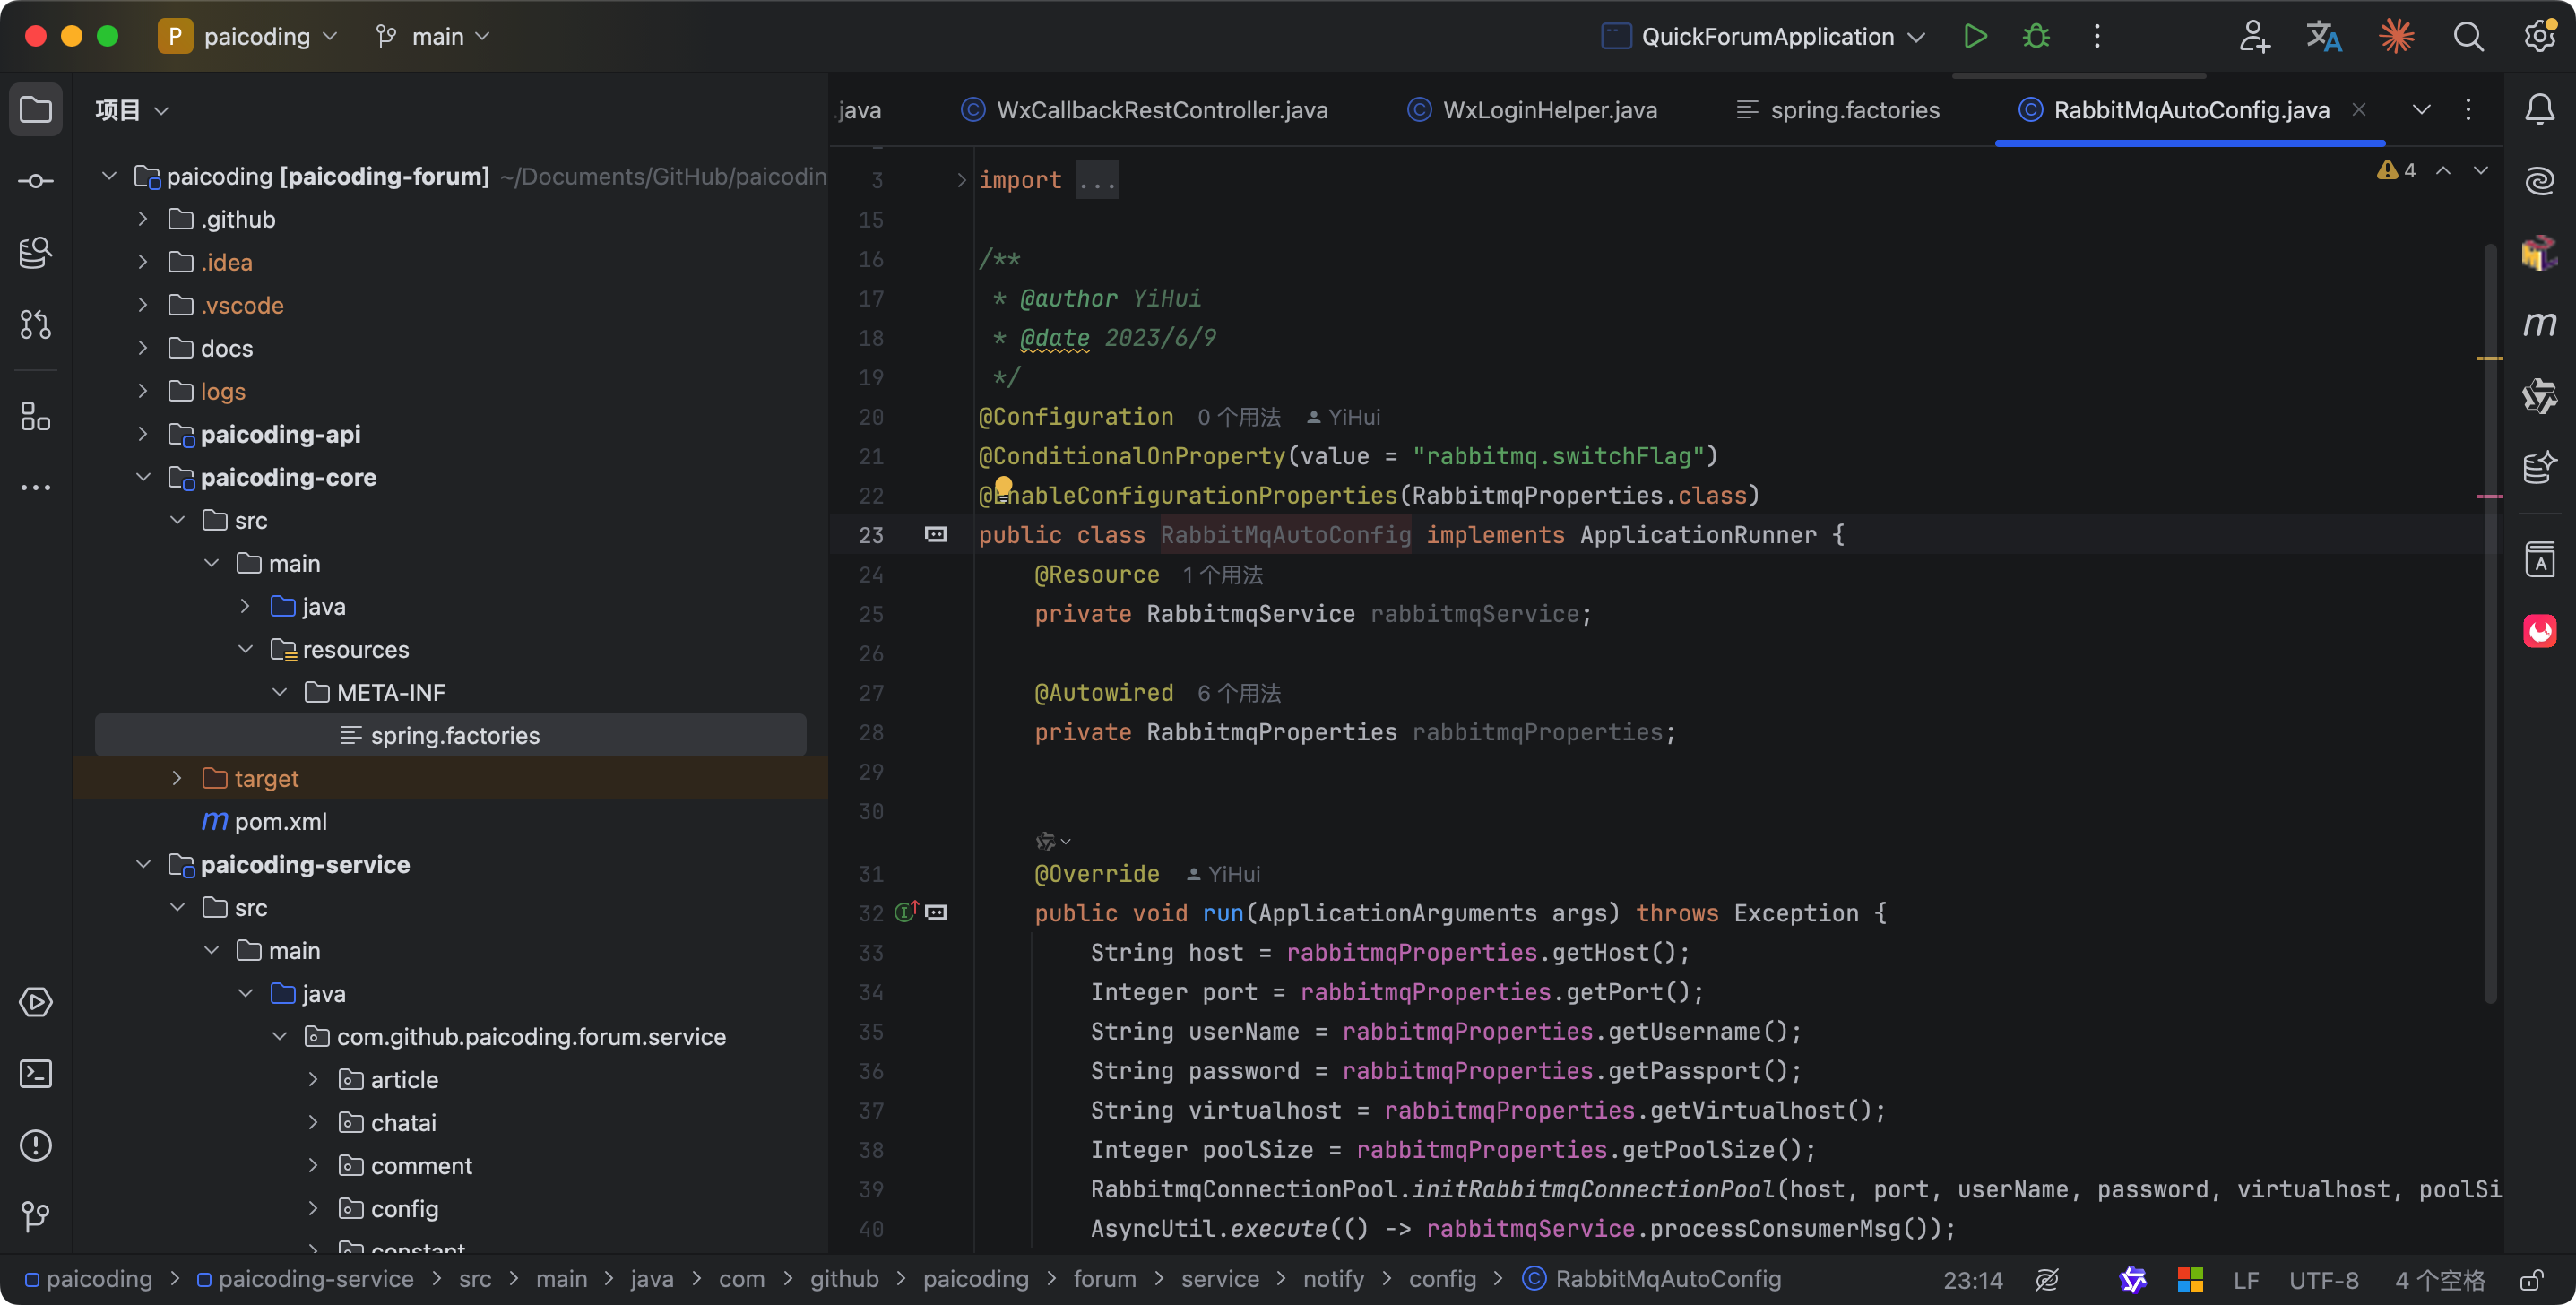Click the Debug bug icon

(2035, 37)
